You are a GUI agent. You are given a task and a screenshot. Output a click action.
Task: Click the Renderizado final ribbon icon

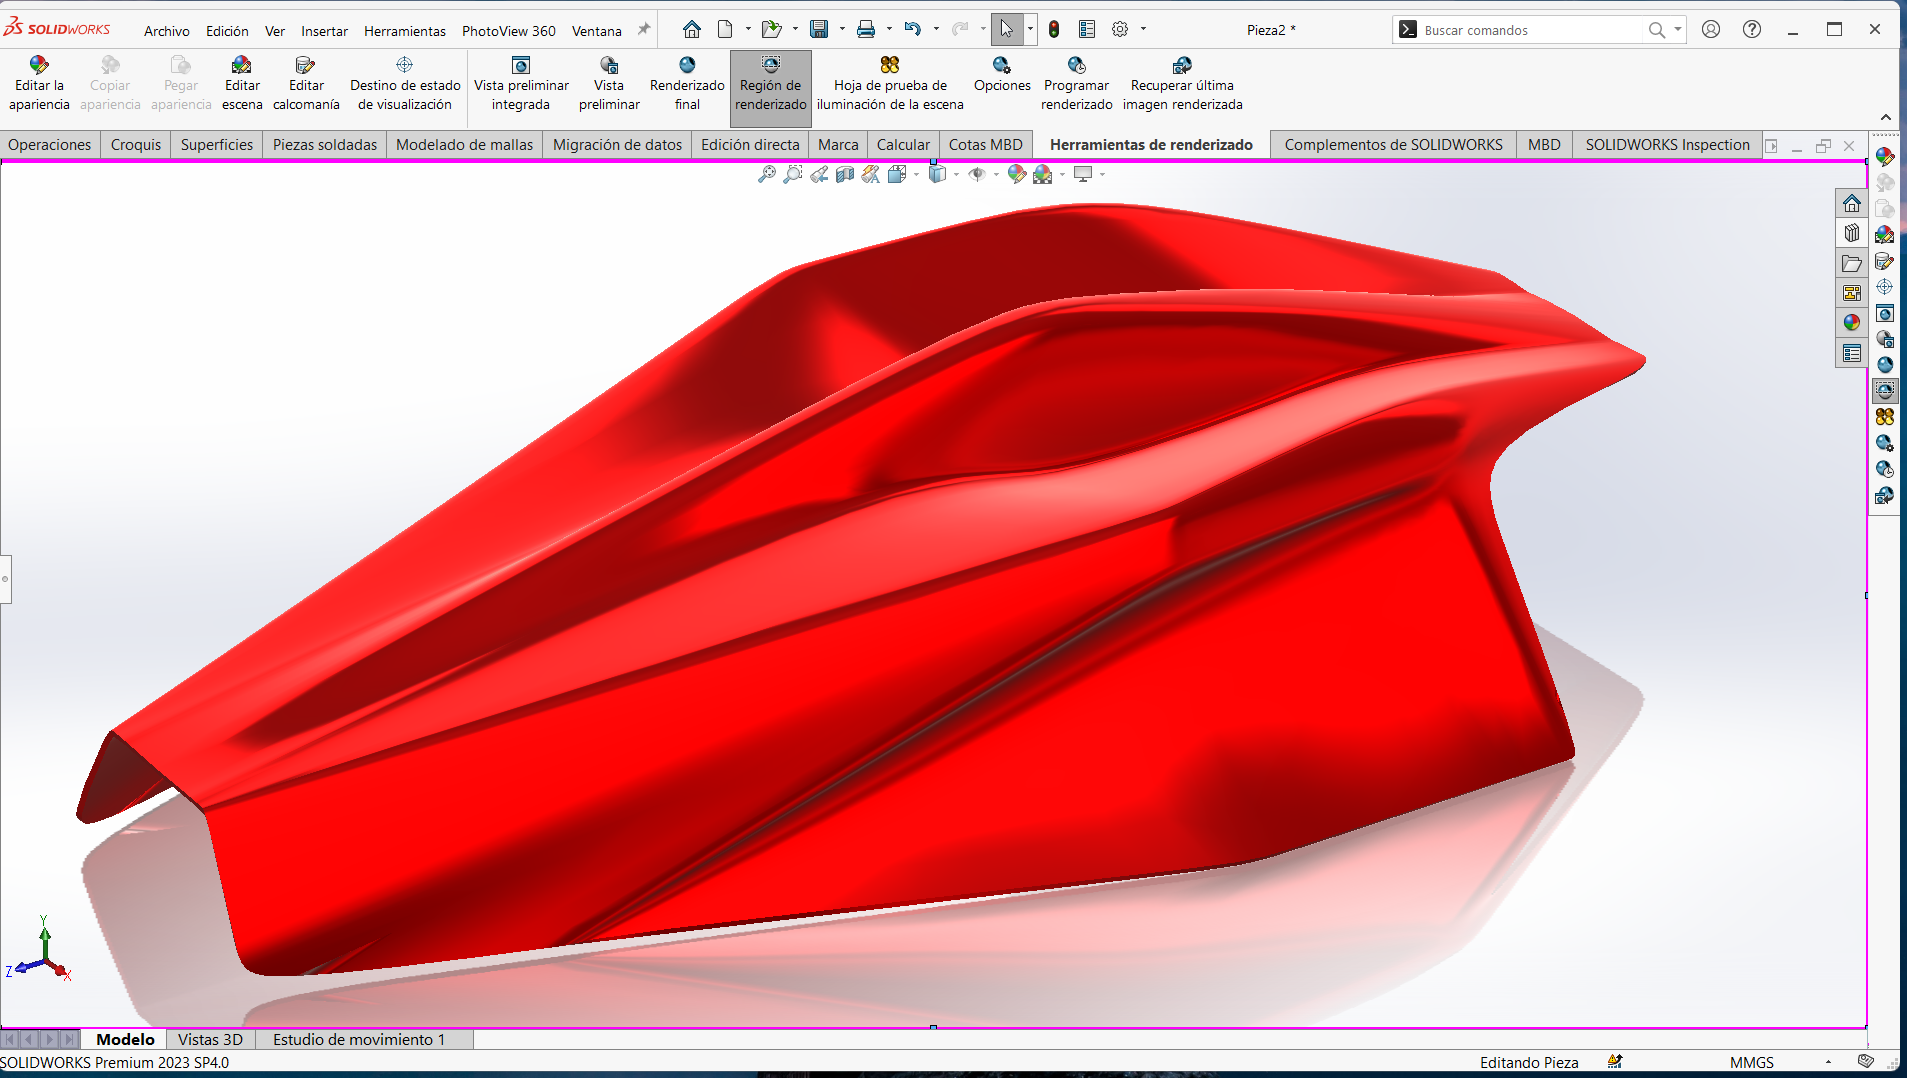point(687,84)
